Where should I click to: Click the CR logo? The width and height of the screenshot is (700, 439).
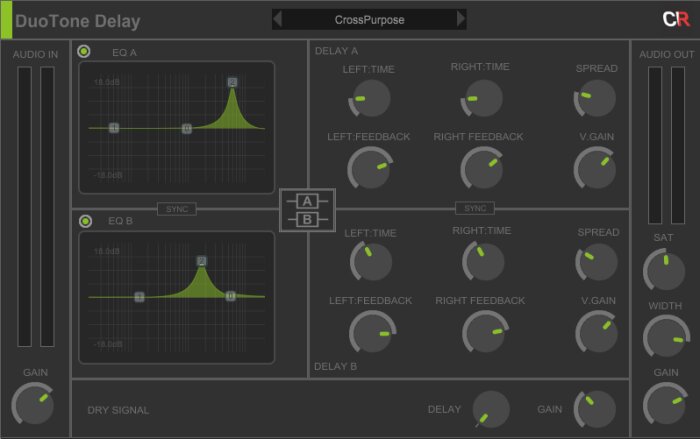676,19
